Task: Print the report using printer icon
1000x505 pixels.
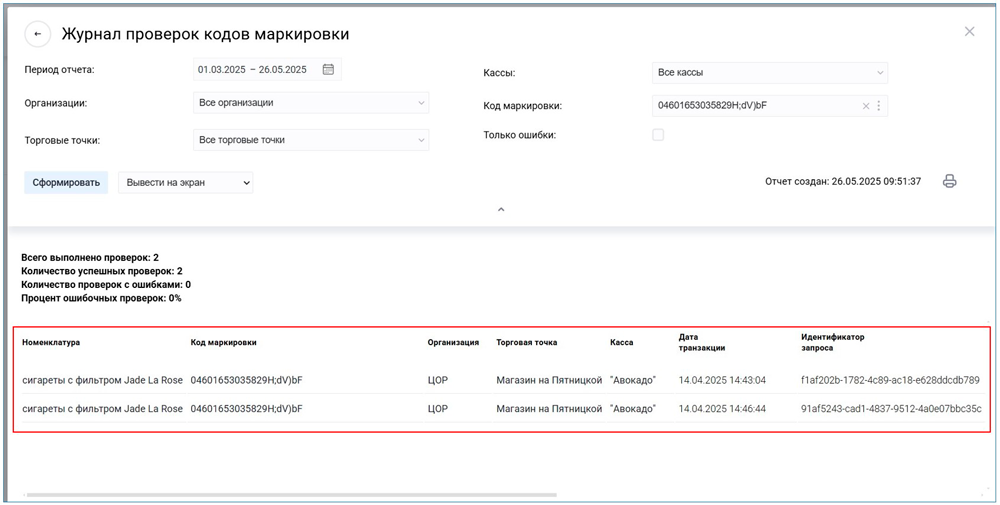Action: tap(950, 182)
